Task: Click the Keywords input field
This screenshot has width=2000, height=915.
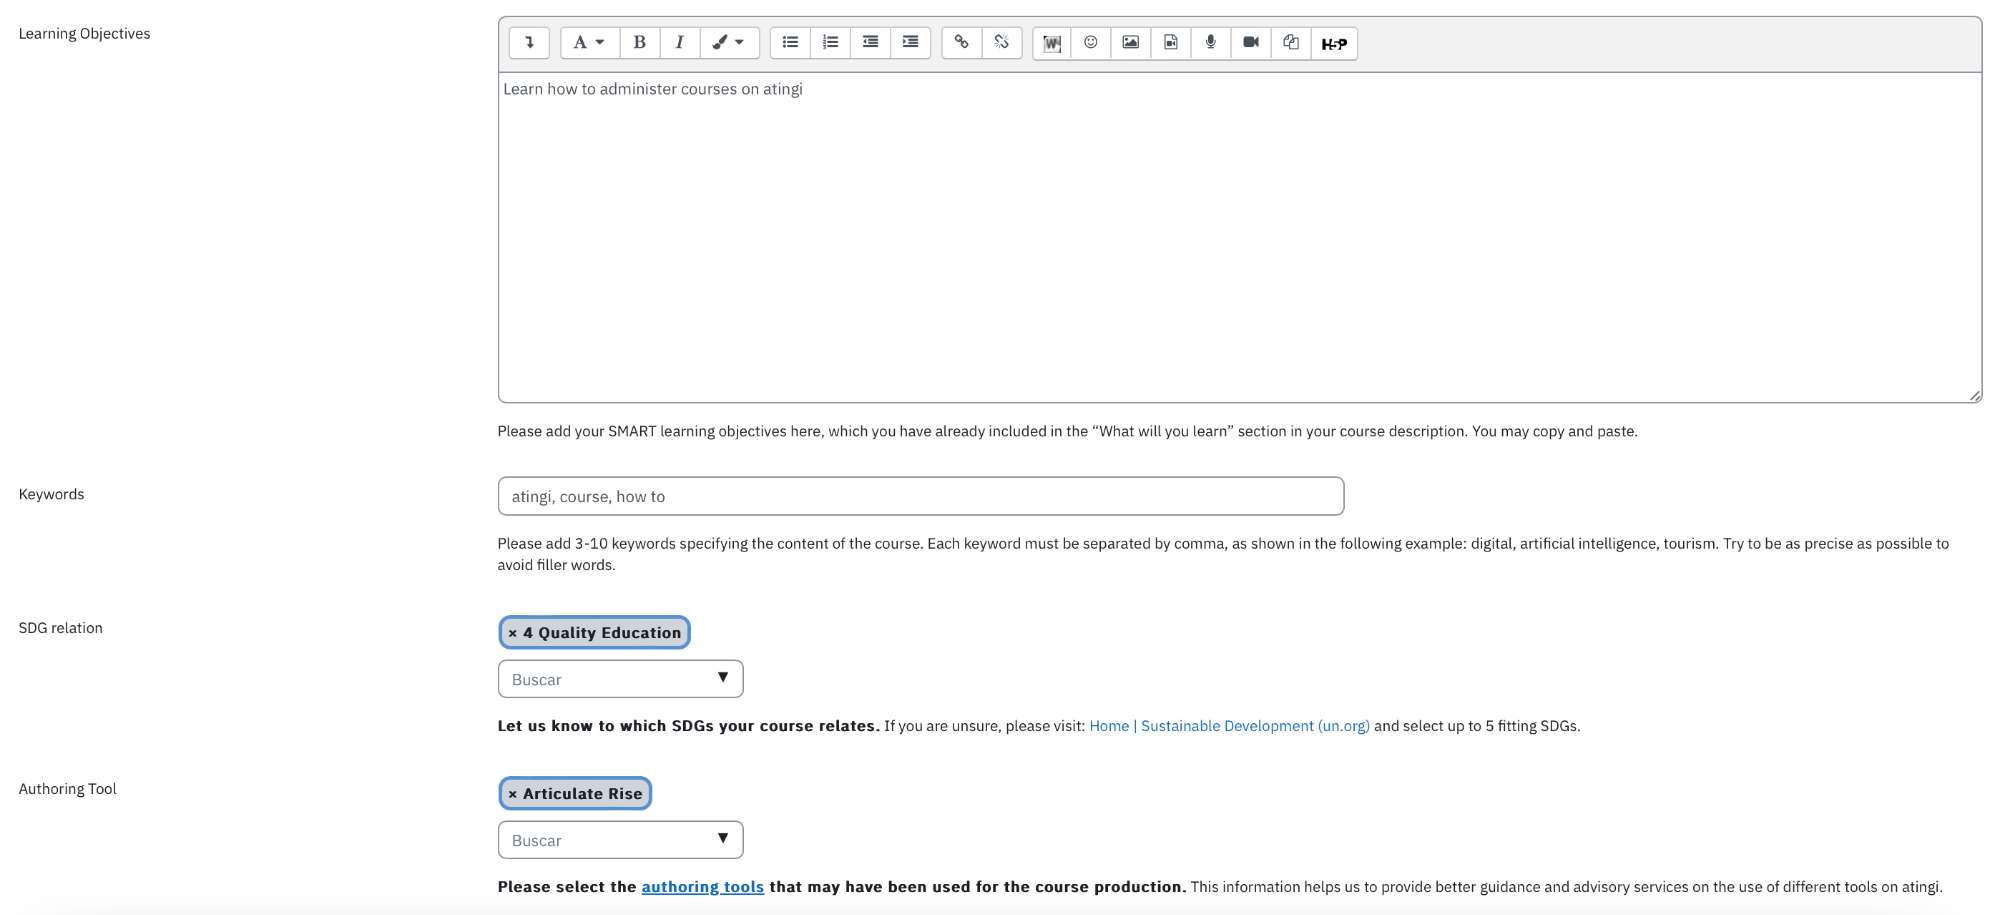Action: [x=920, y=496]
